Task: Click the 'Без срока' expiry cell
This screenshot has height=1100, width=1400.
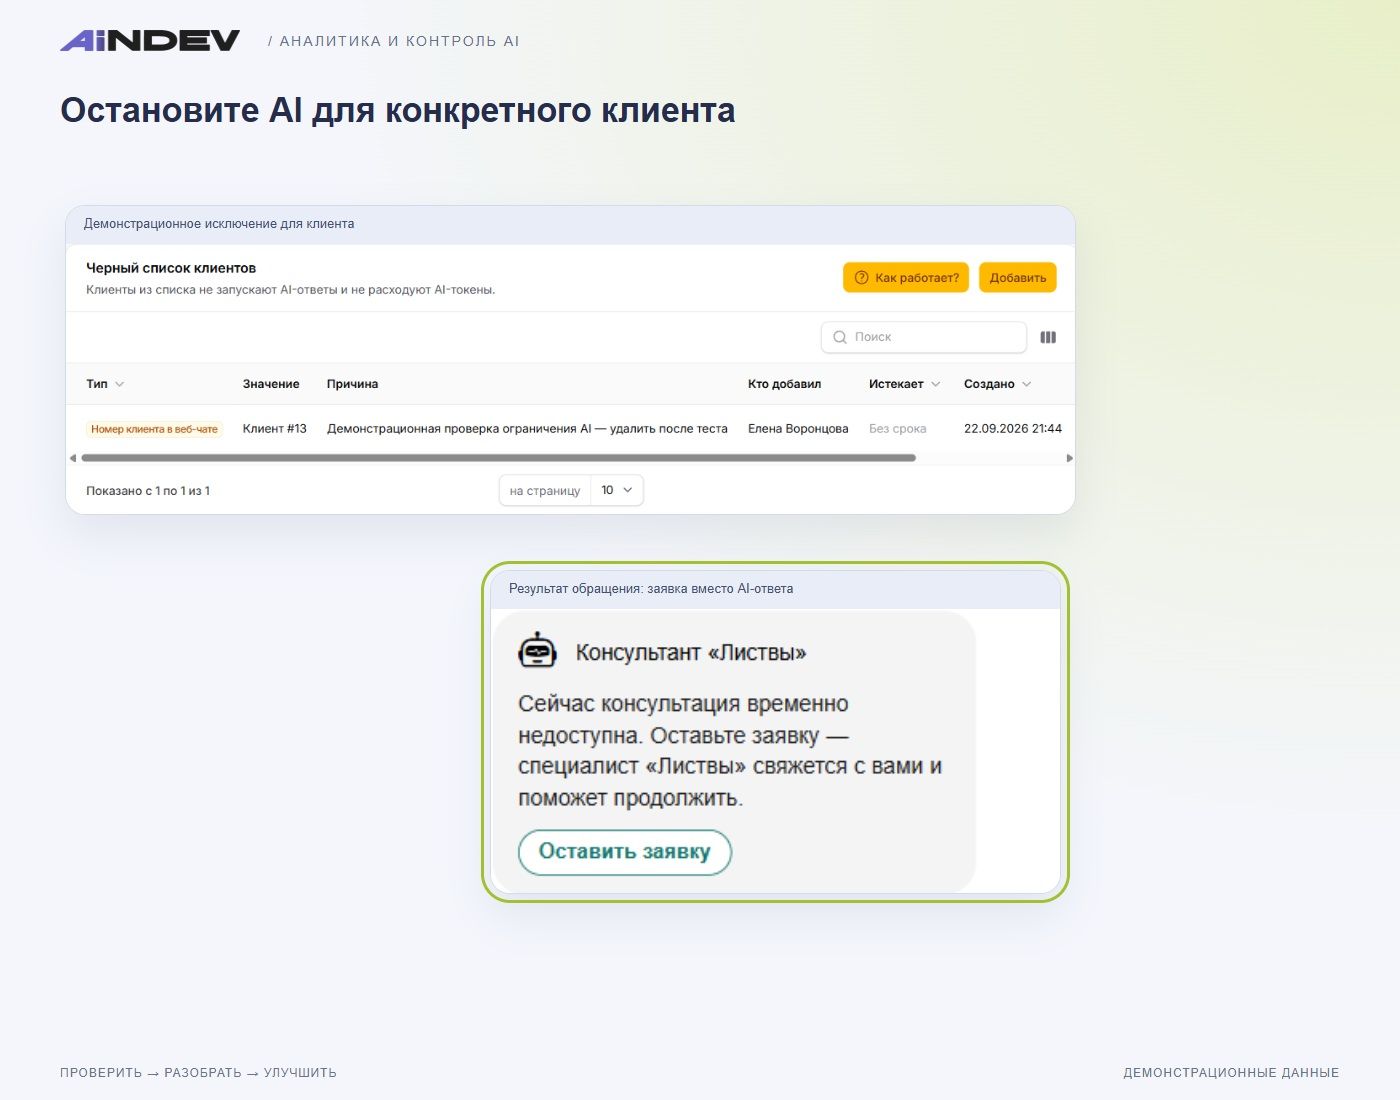Action: click(898, 429)
